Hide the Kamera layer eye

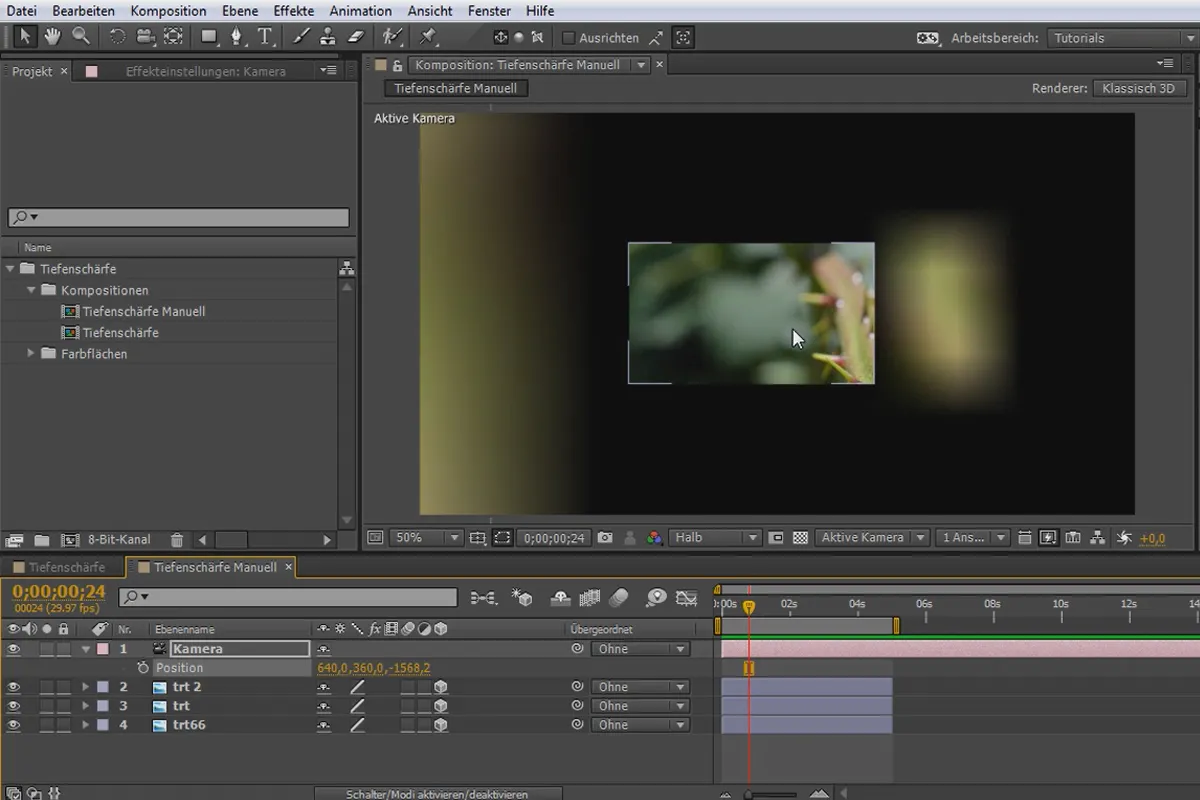click(14, 649)
